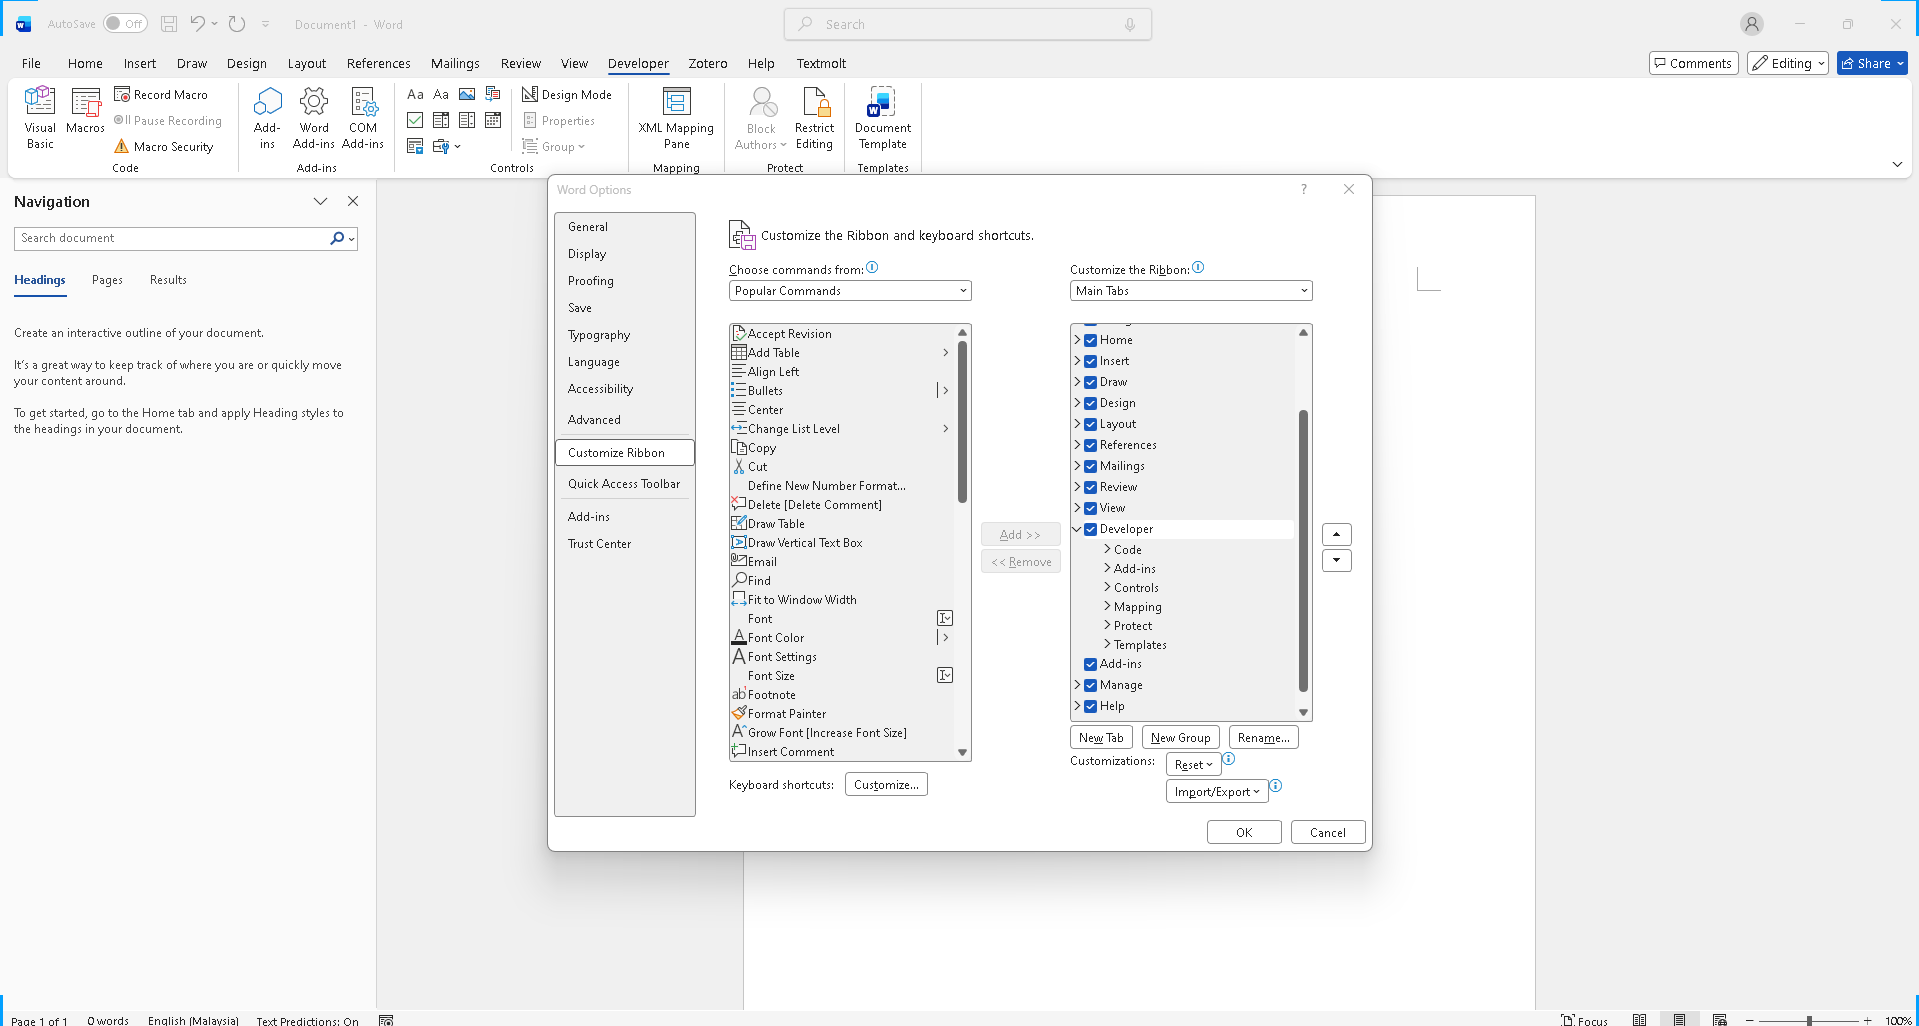Image resolution: width=1919 pixels, height=1026 pixels.
Task: Click the Rename button
Action: coord(1263,737)
